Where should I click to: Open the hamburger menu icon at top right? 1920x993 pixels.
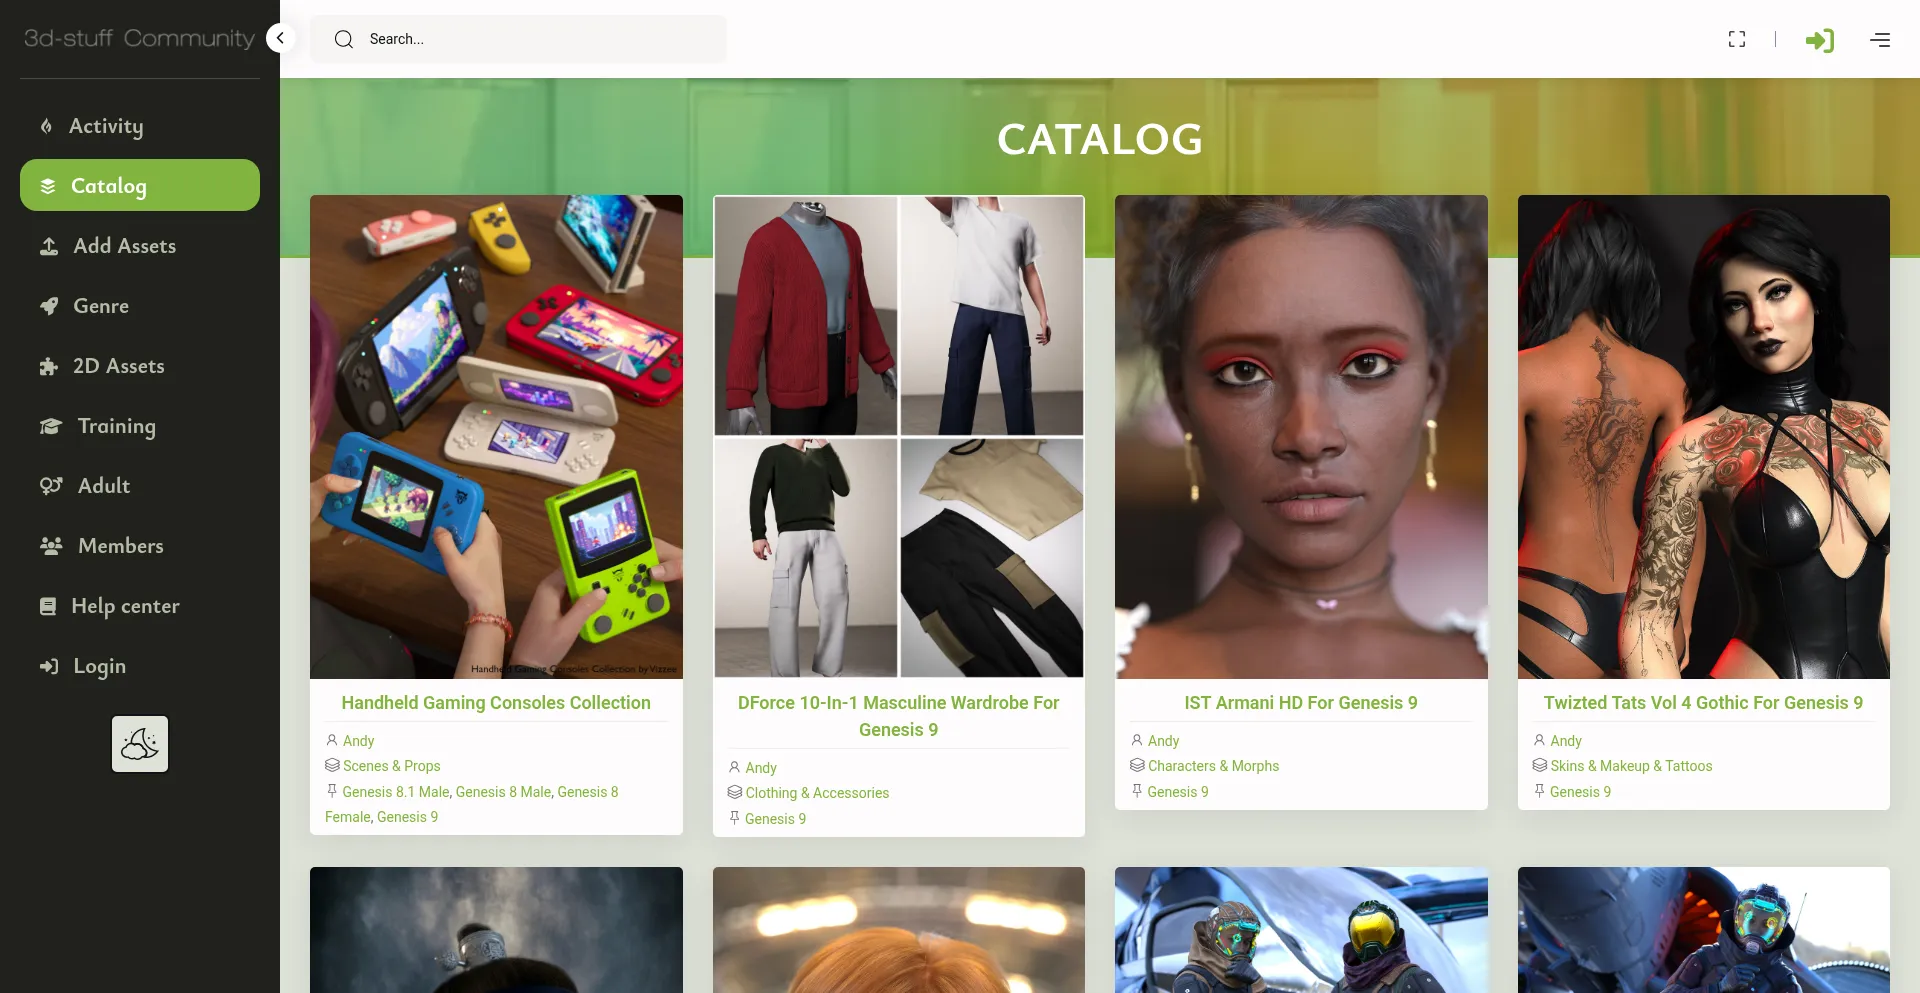point(1880,40)
